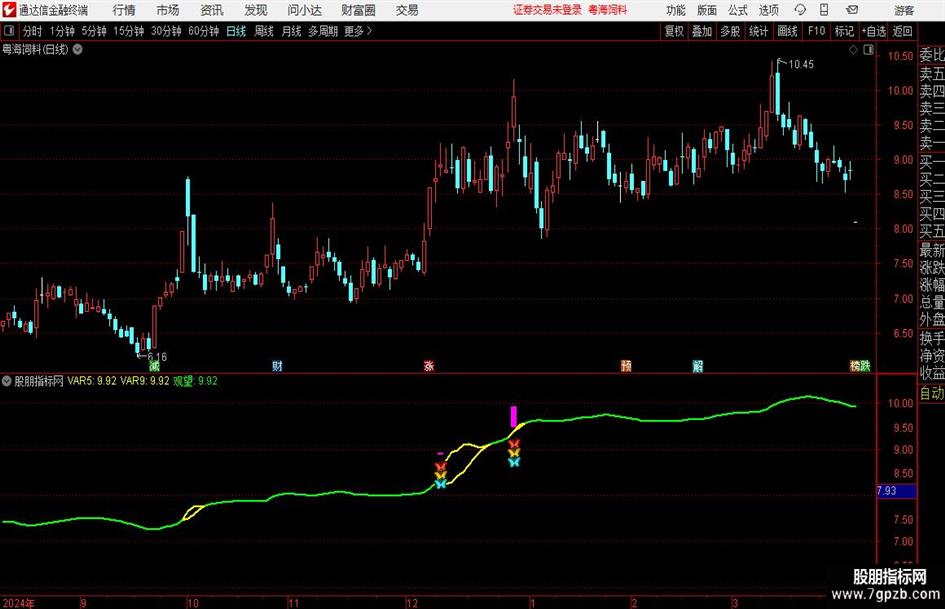Image resolution: width=945 pixels, height=609 pixels.
Task: Open the 发现 menu
Action: tap(256, 10)
